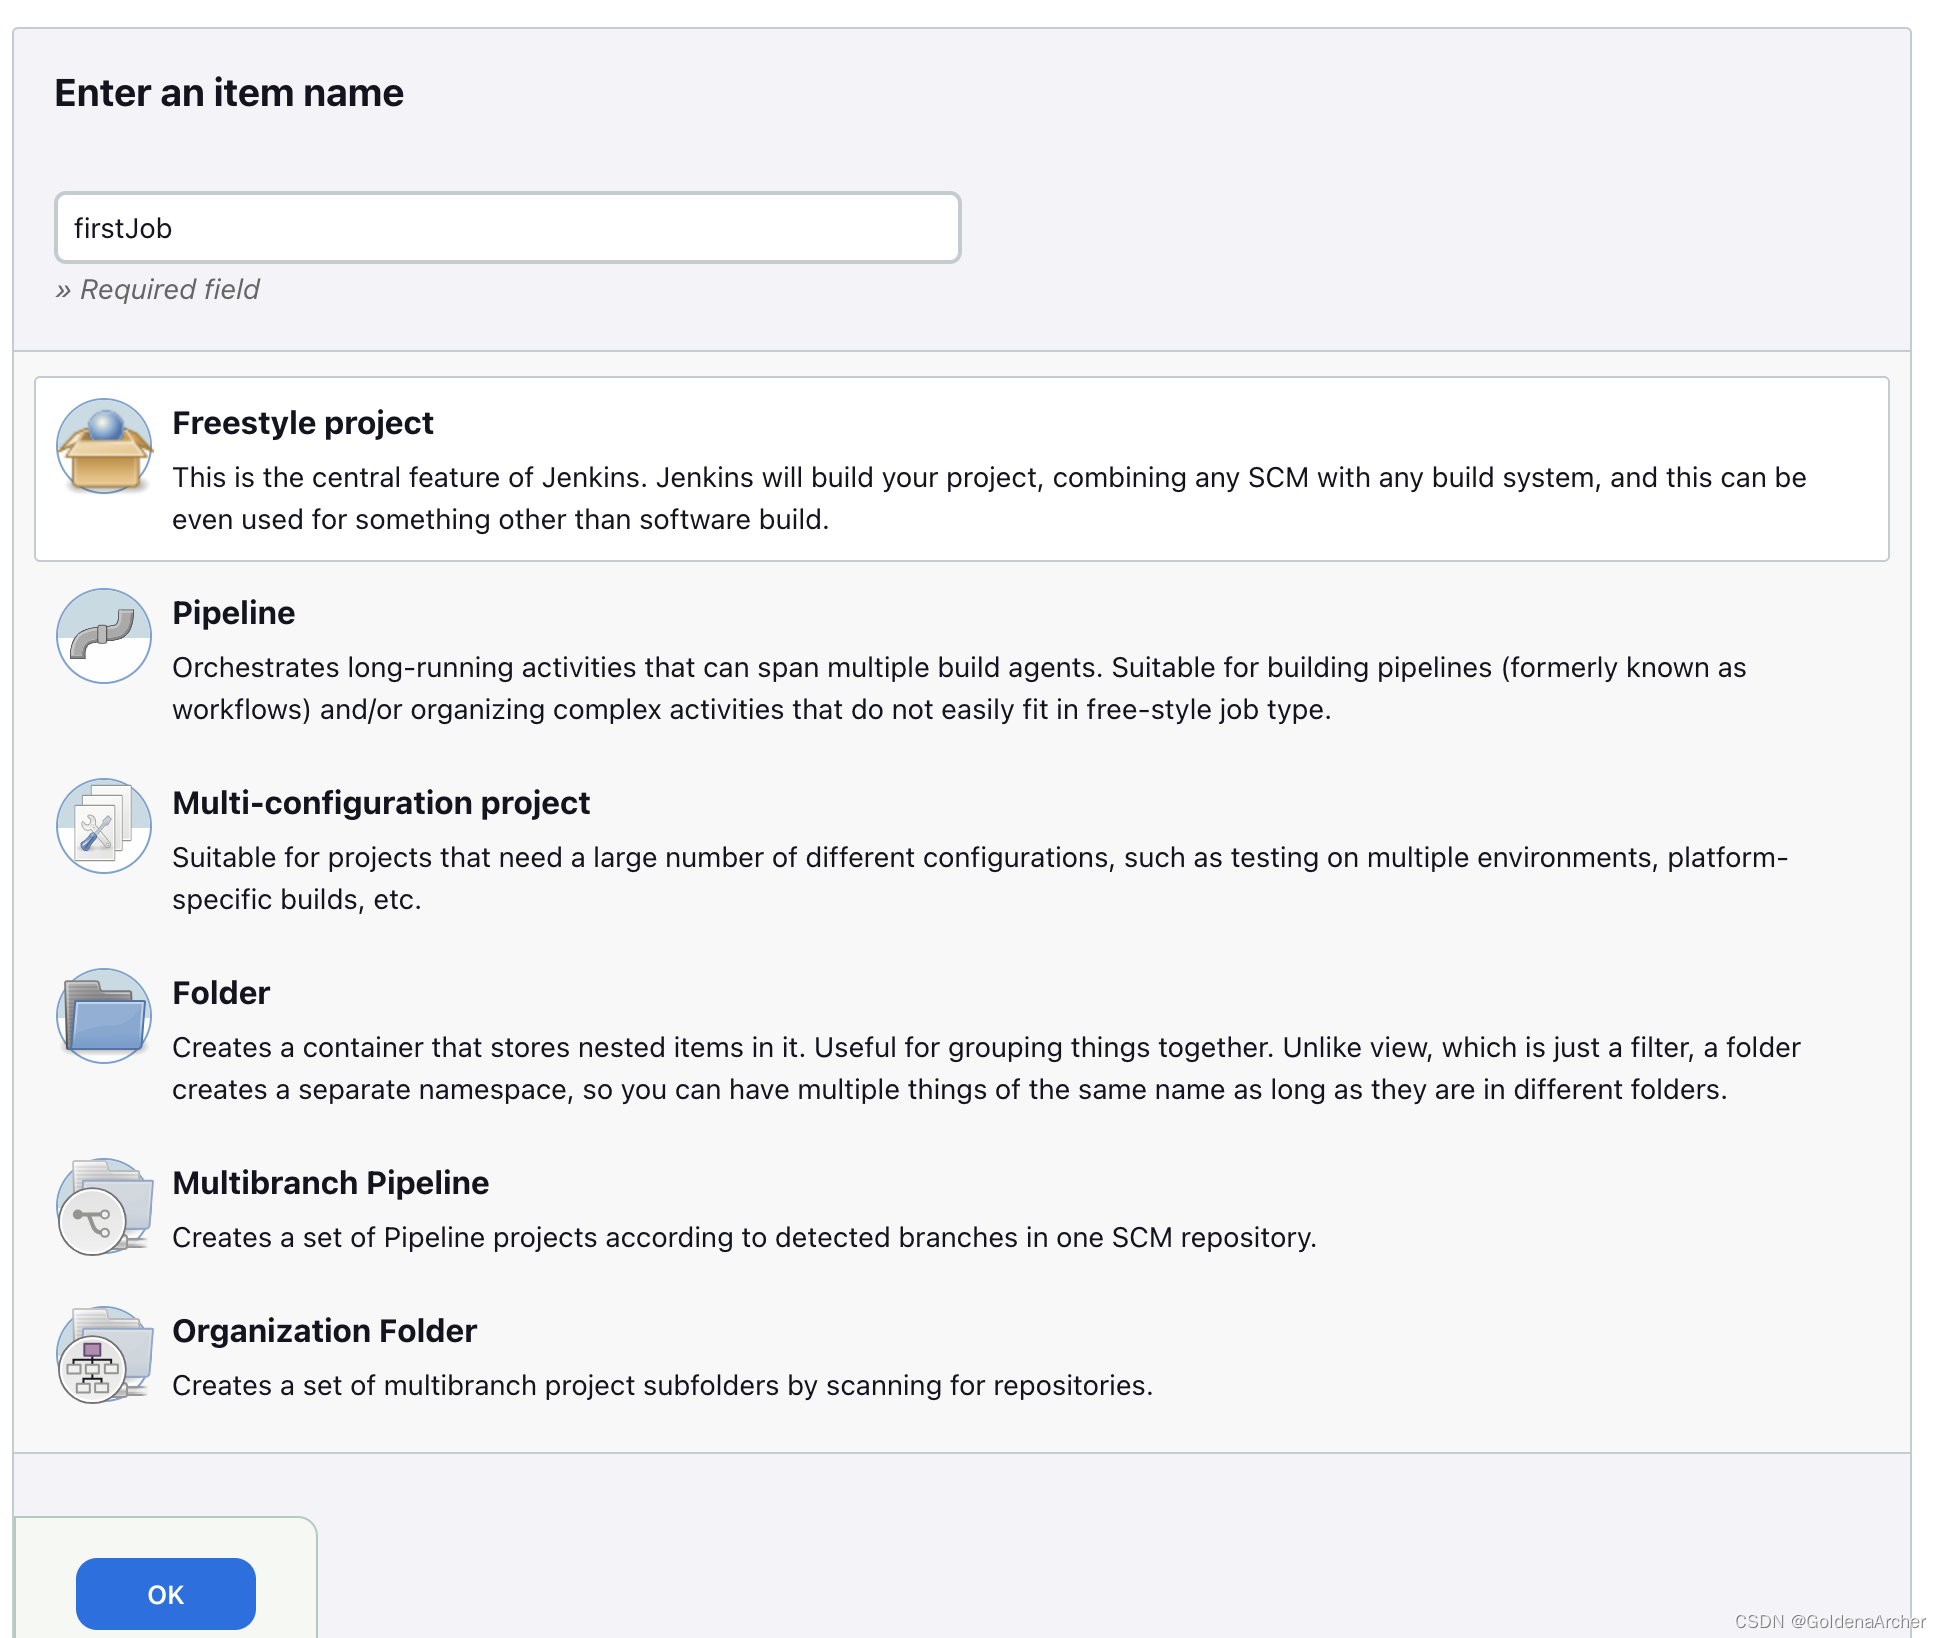Choose the Folder item type title

(x=221, y=993)
